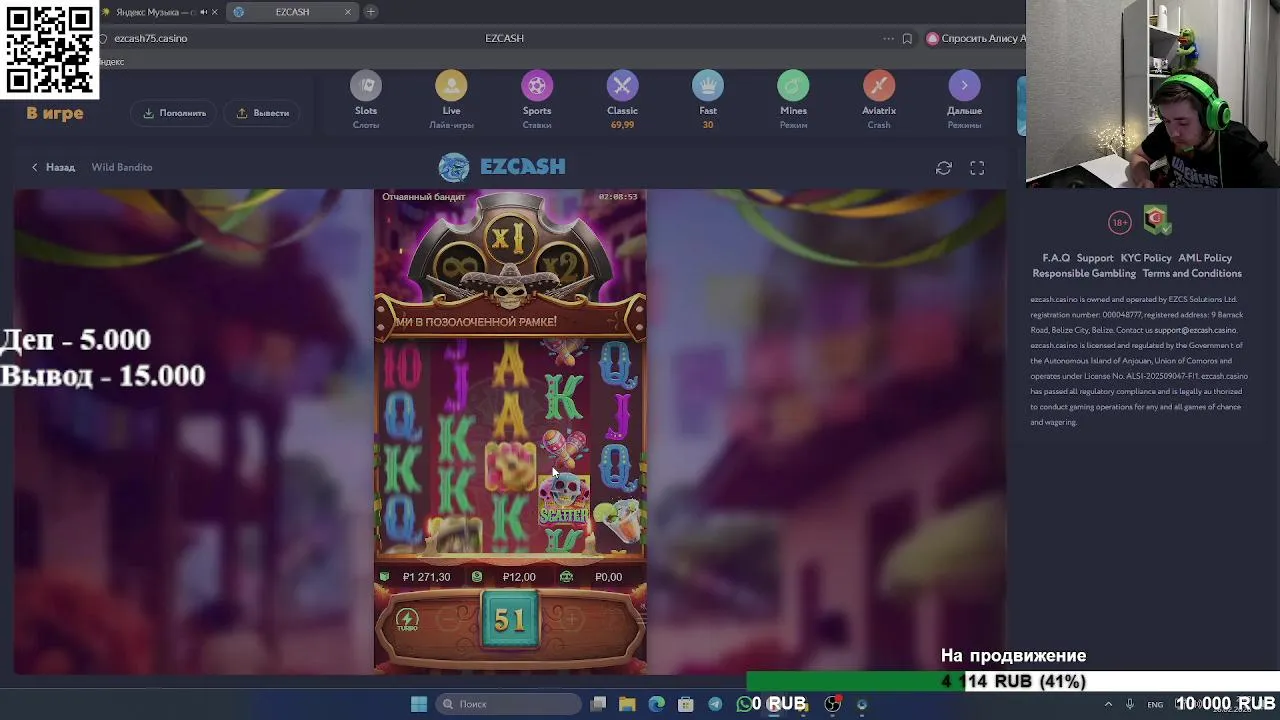Open the Mines game mode icon
The image size is (1280, 720).
(x=793, y=86)
